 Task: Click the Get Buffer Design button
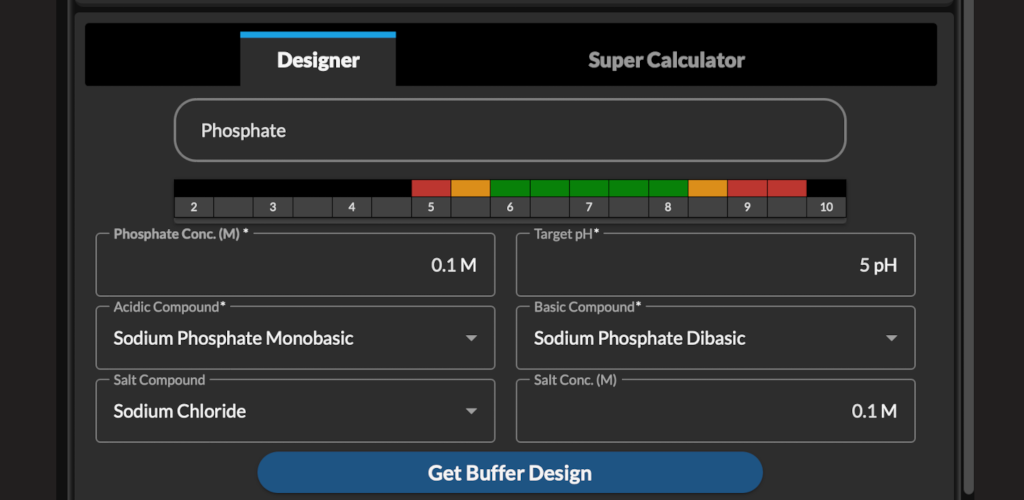click(x=510, y=473)
